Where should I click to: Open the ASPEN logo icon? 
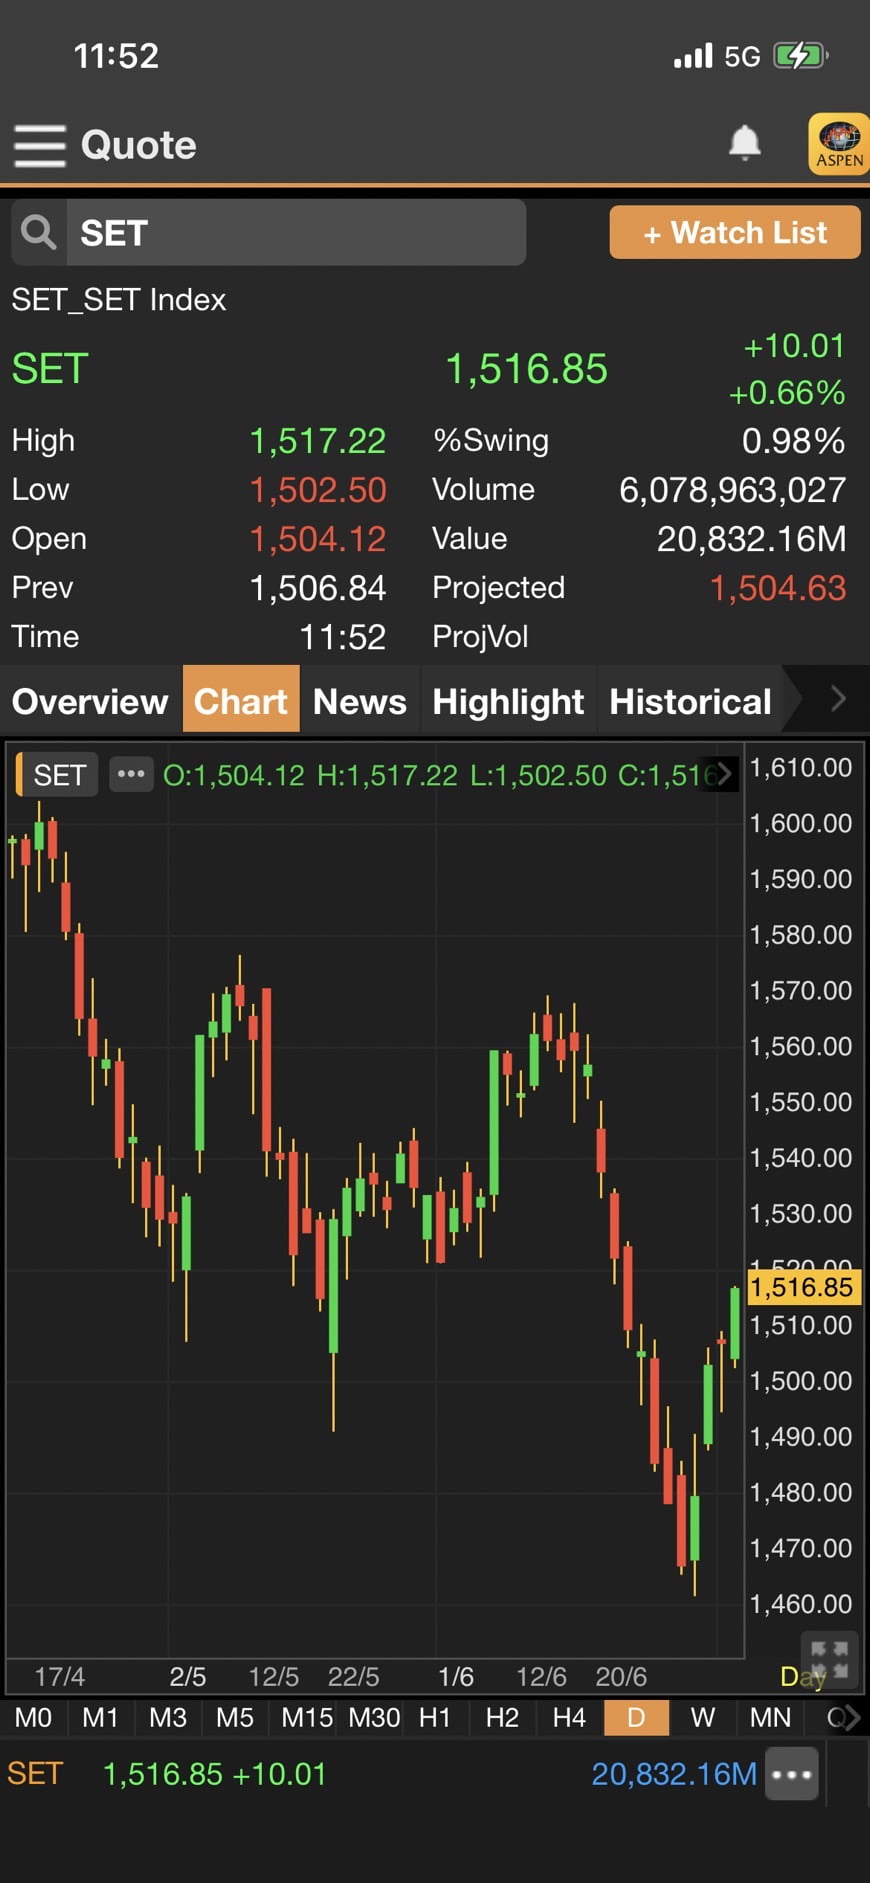[838, 144]
